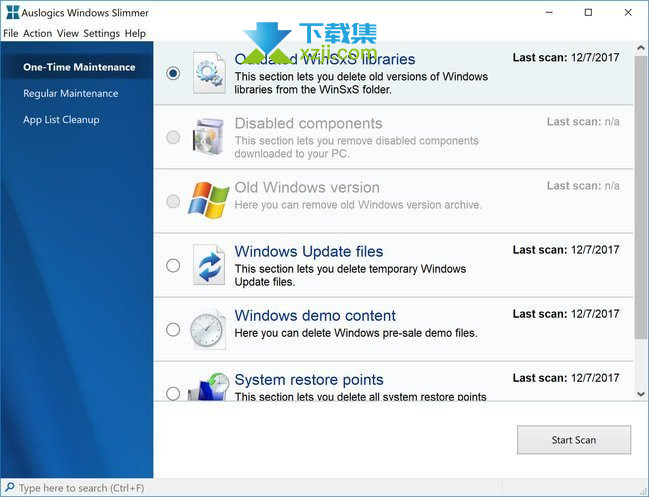Click the Disabled components software box icon

pyautogui.click(x=208, y=137)
